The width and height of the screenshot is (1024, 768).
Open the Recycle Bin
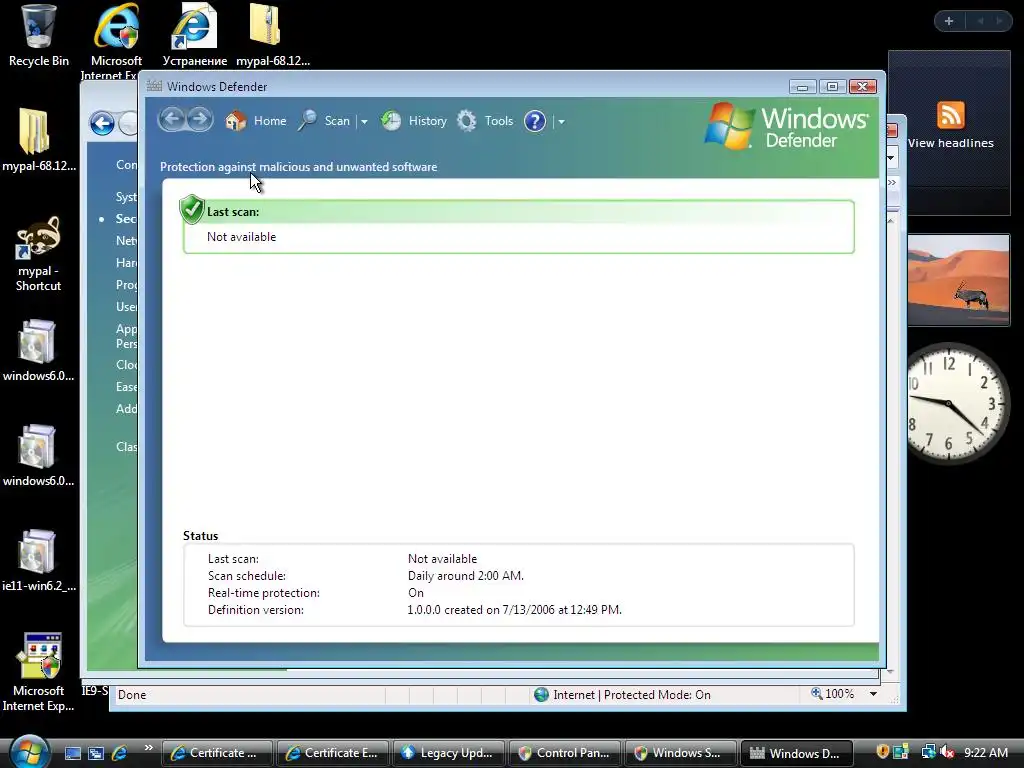[39, 35]
